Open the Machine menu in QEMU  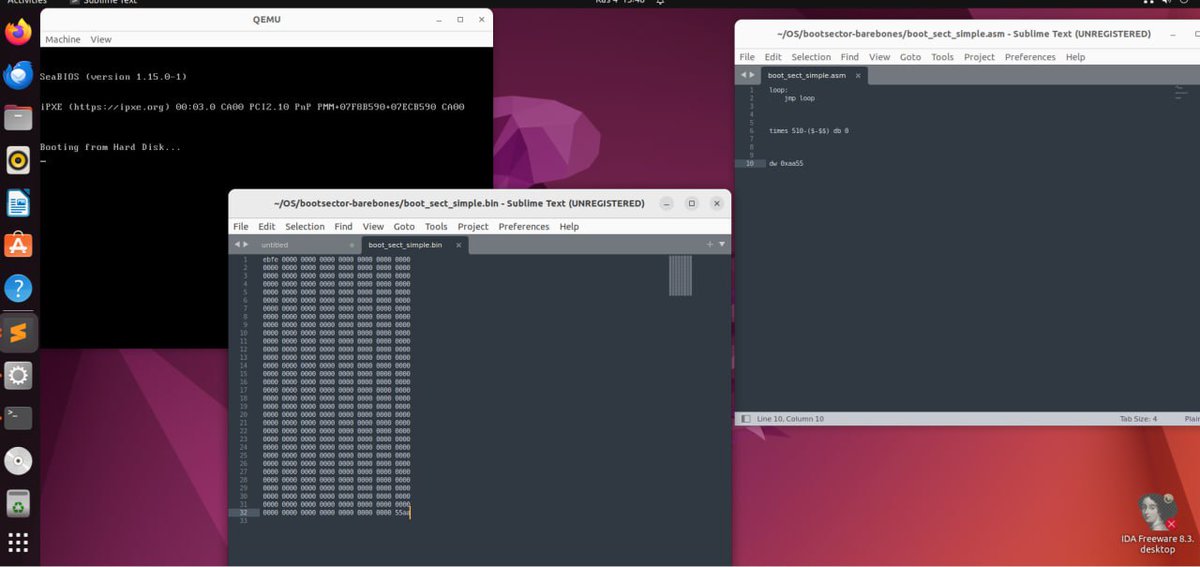[63, 39]
